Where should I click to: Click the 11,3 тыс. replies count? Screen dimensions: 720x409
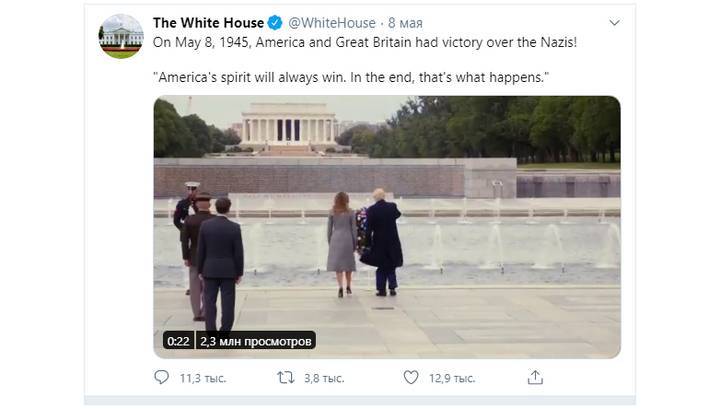click(x=202, y=378)
